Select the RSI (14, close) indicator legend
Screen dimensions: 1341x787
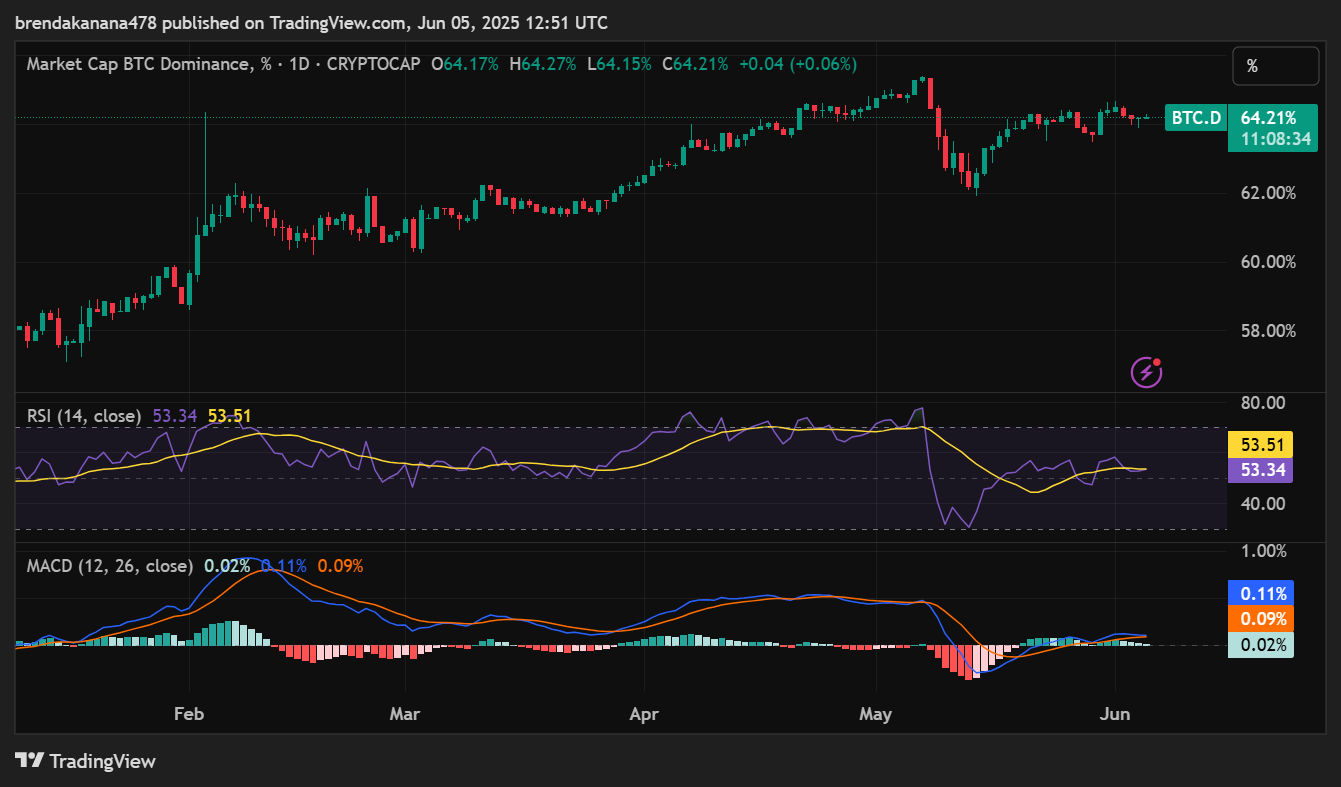tap(84, 416)
